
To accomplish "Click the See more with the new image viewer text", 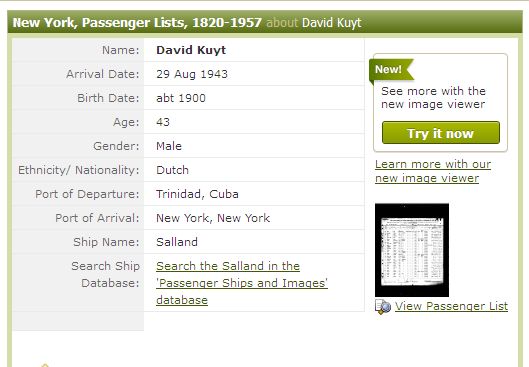I will pos(433,97).
